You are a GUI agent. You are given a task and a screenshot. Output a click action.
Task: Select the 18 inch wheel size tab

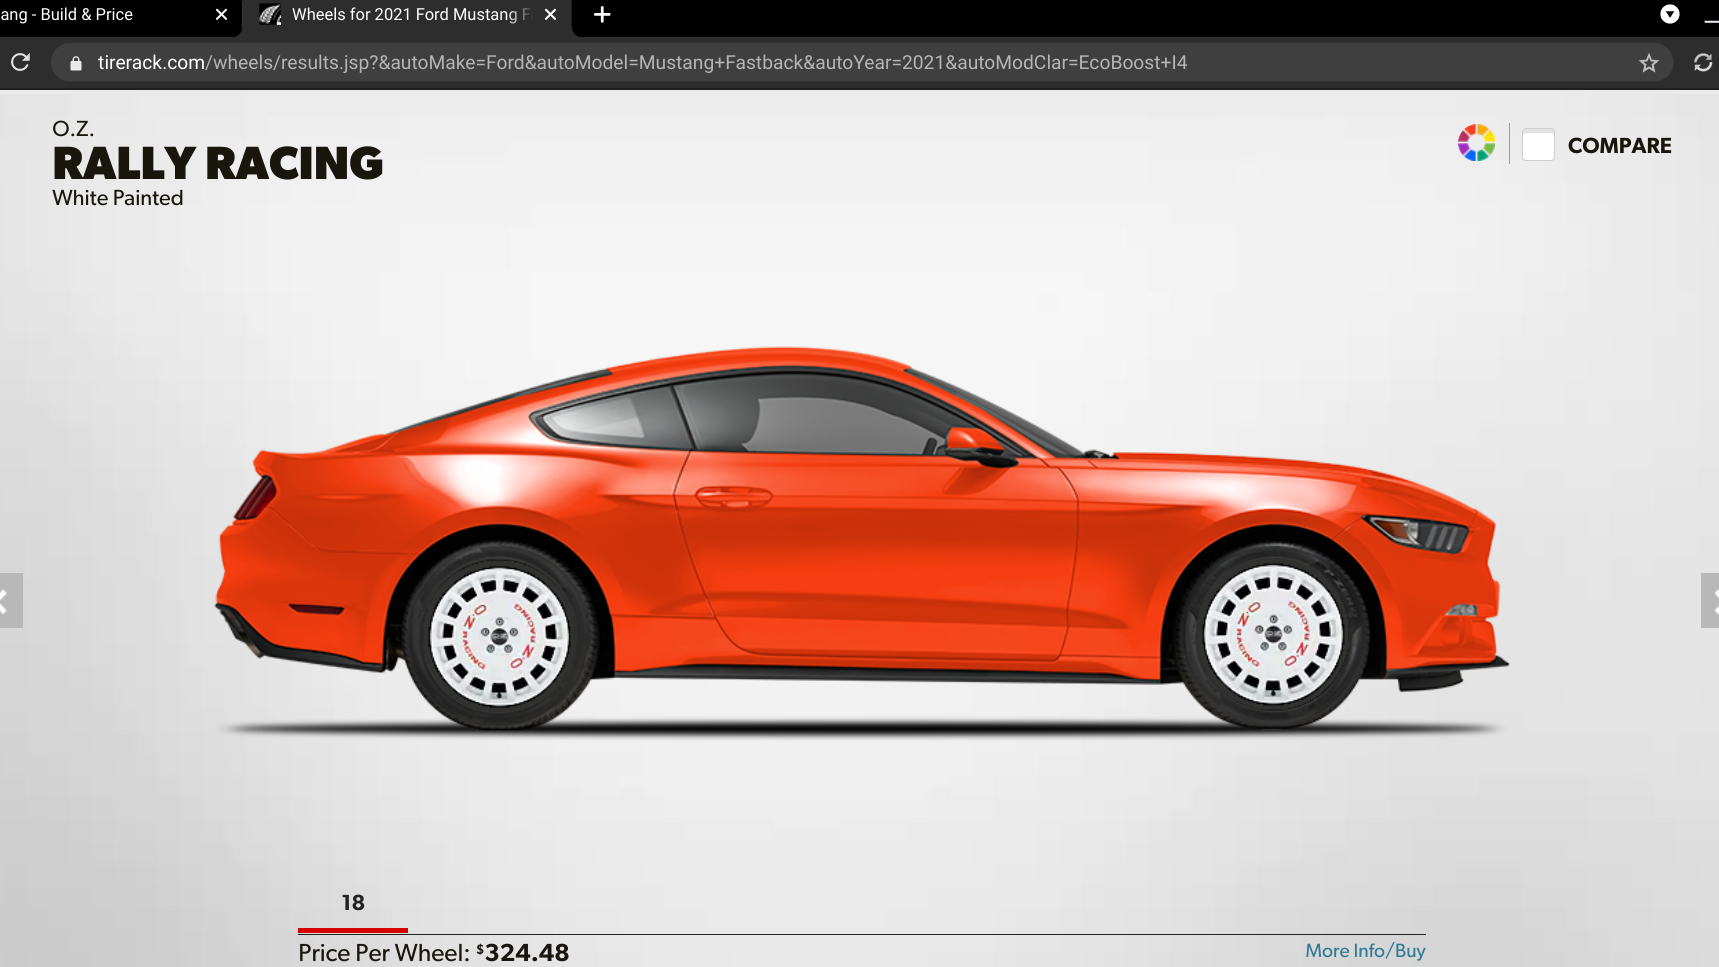(x=353, y=903)
